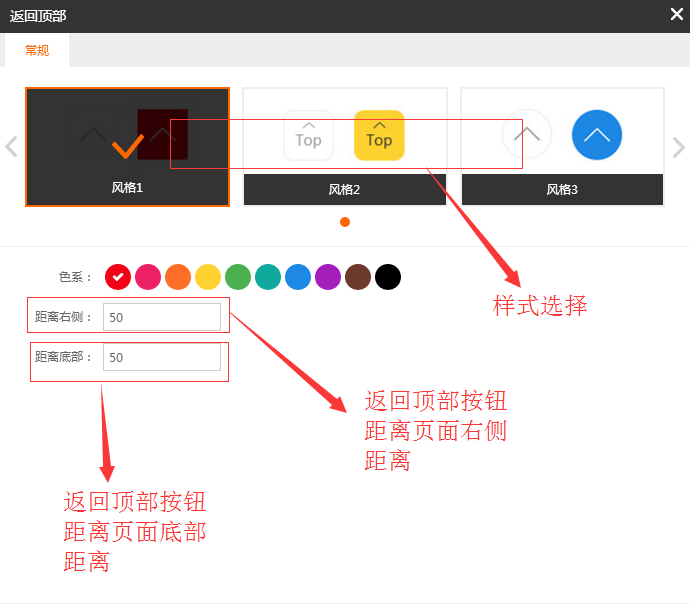690x613 pixels.
Task: Click the white circular arrow icon in 风格3
Action: tap(527, 134)
